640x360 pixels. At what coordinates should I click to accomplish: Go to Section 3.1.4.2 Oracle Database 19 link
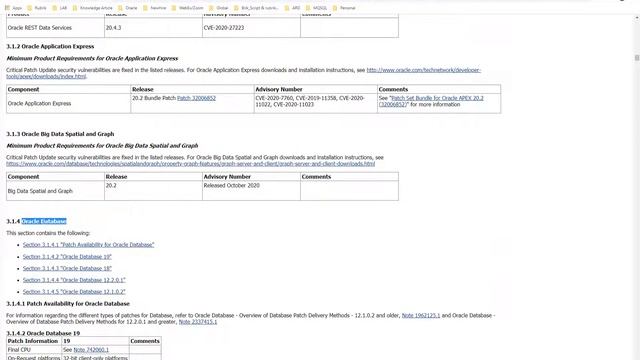coord(67,257)
